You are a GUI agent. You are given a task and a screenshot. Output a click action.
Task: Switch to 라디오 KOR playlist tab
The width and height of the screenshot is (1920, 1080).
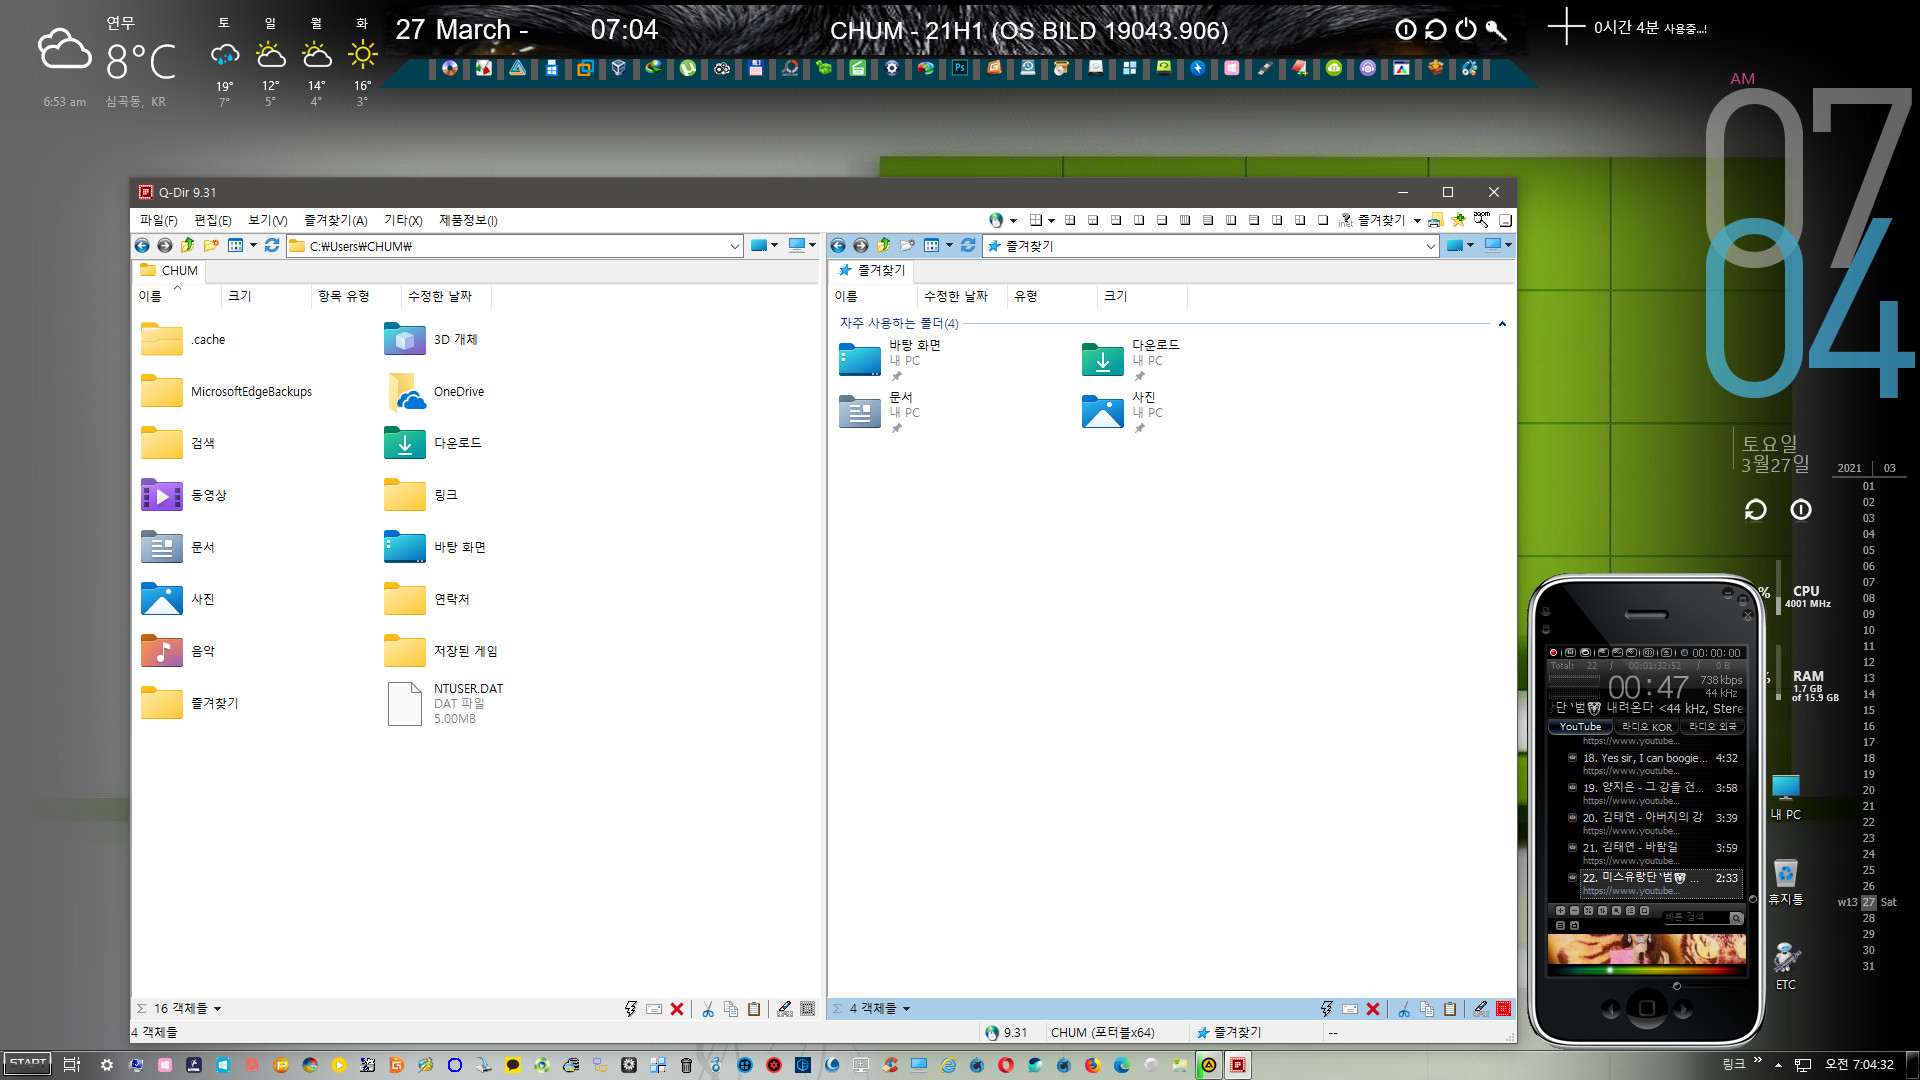1646,727
